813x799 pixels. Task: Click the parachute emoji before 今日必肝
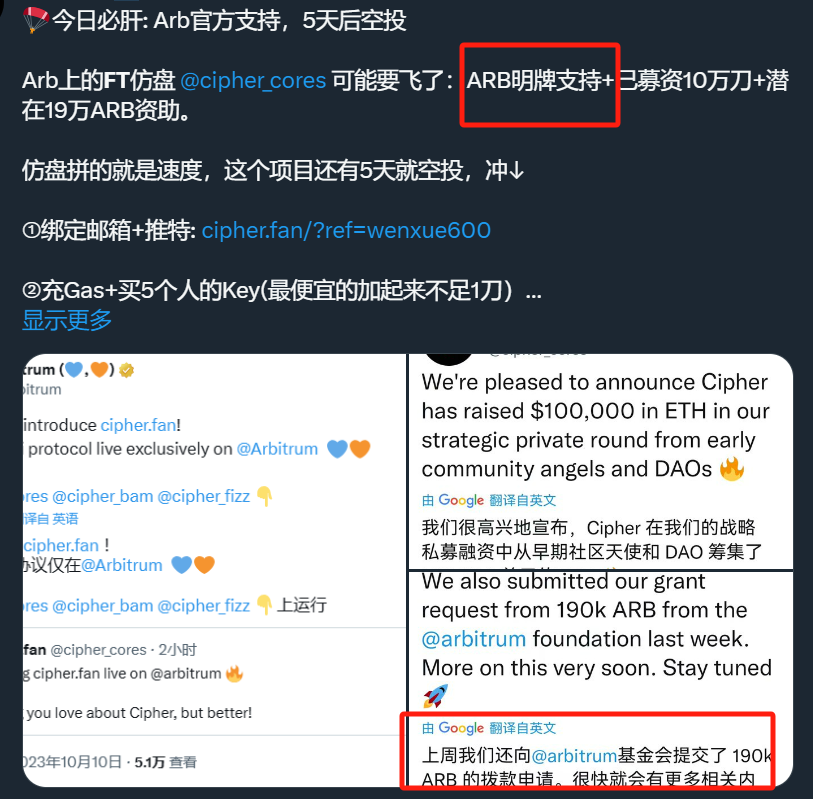(36, 20)
